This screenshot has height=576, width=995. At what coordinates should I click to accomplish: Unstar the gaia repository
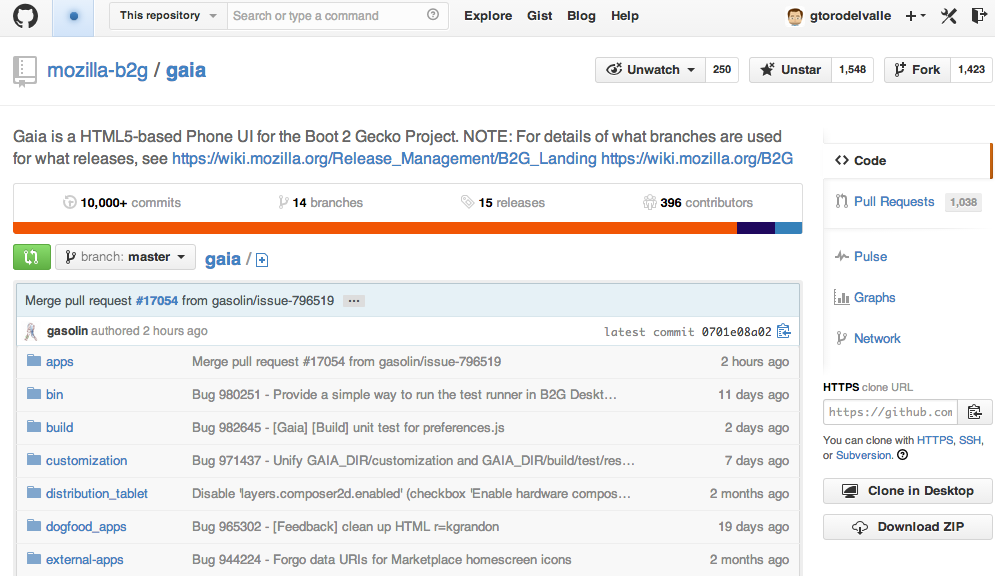click(790, 70)
